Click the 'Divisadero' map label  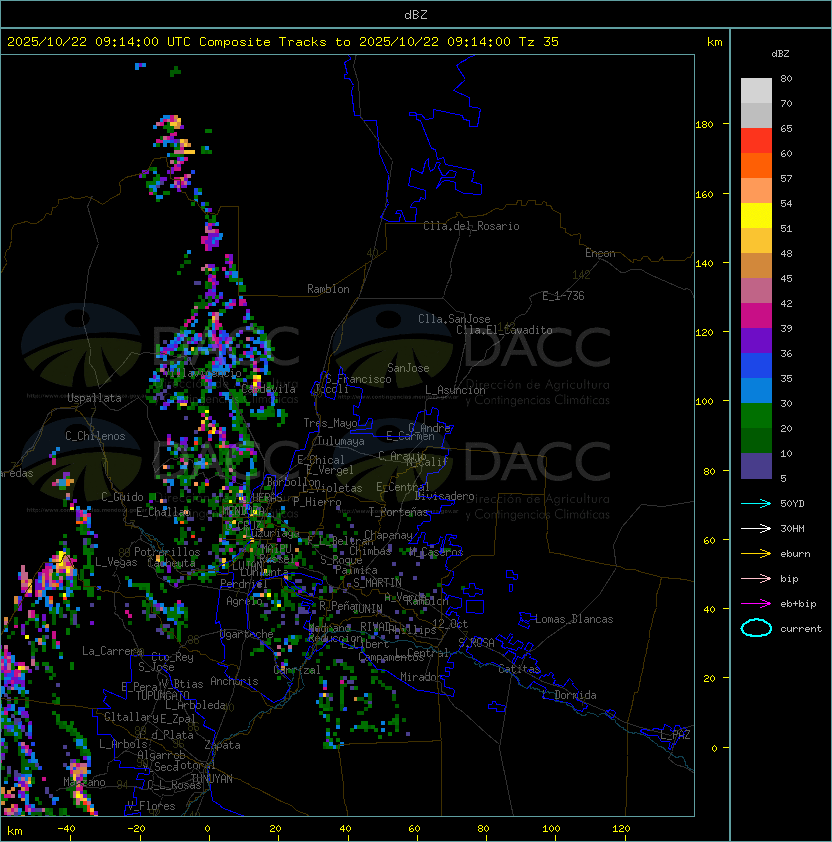(x=445, y=496)
